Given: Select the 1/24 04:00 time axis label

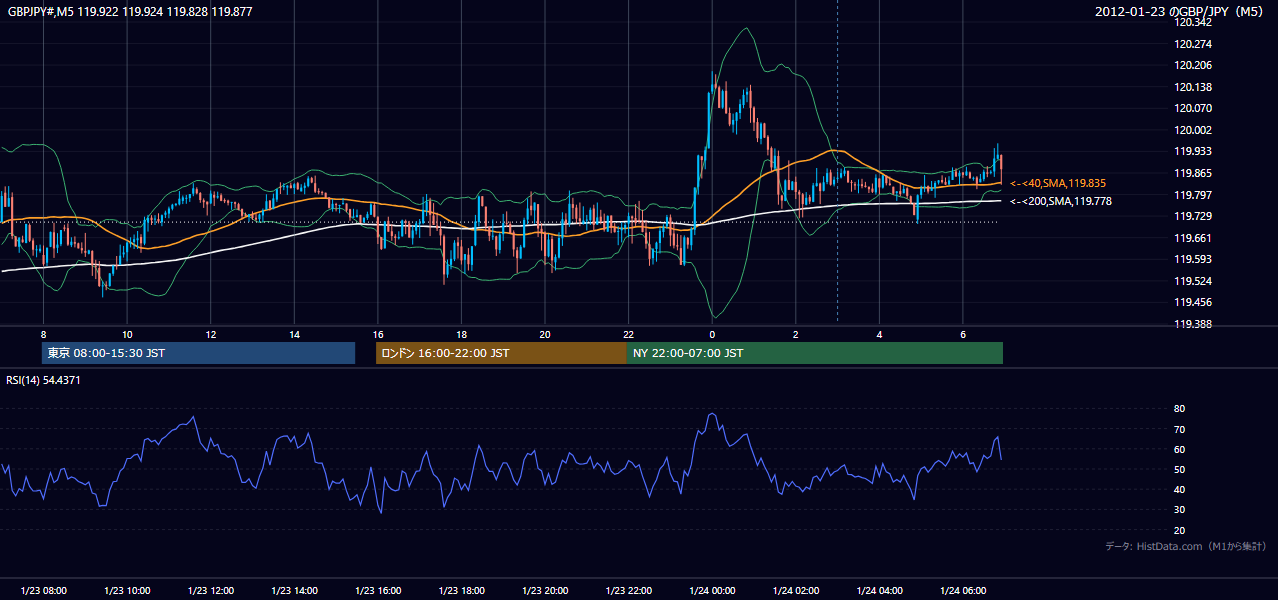Looking at the screenshot, I should tap(879, 591).
